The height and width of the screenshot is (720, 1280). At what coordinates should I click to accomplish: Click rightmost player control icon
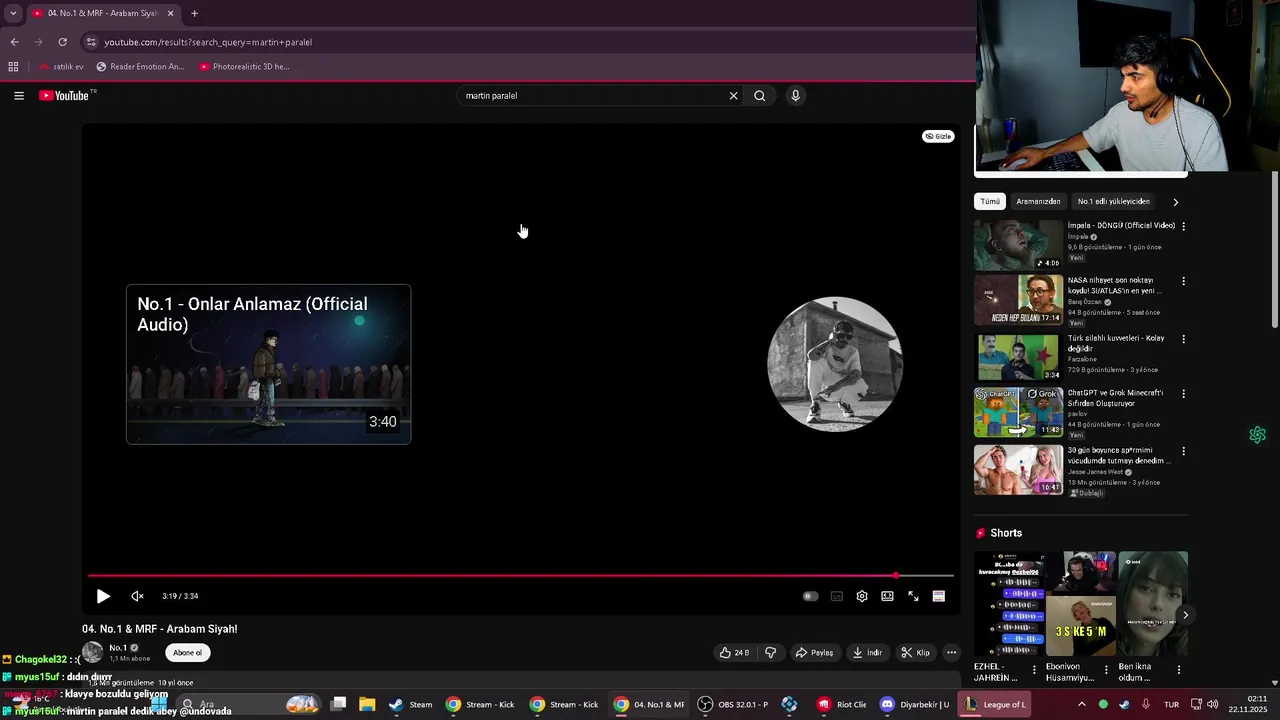click(939, 596)
